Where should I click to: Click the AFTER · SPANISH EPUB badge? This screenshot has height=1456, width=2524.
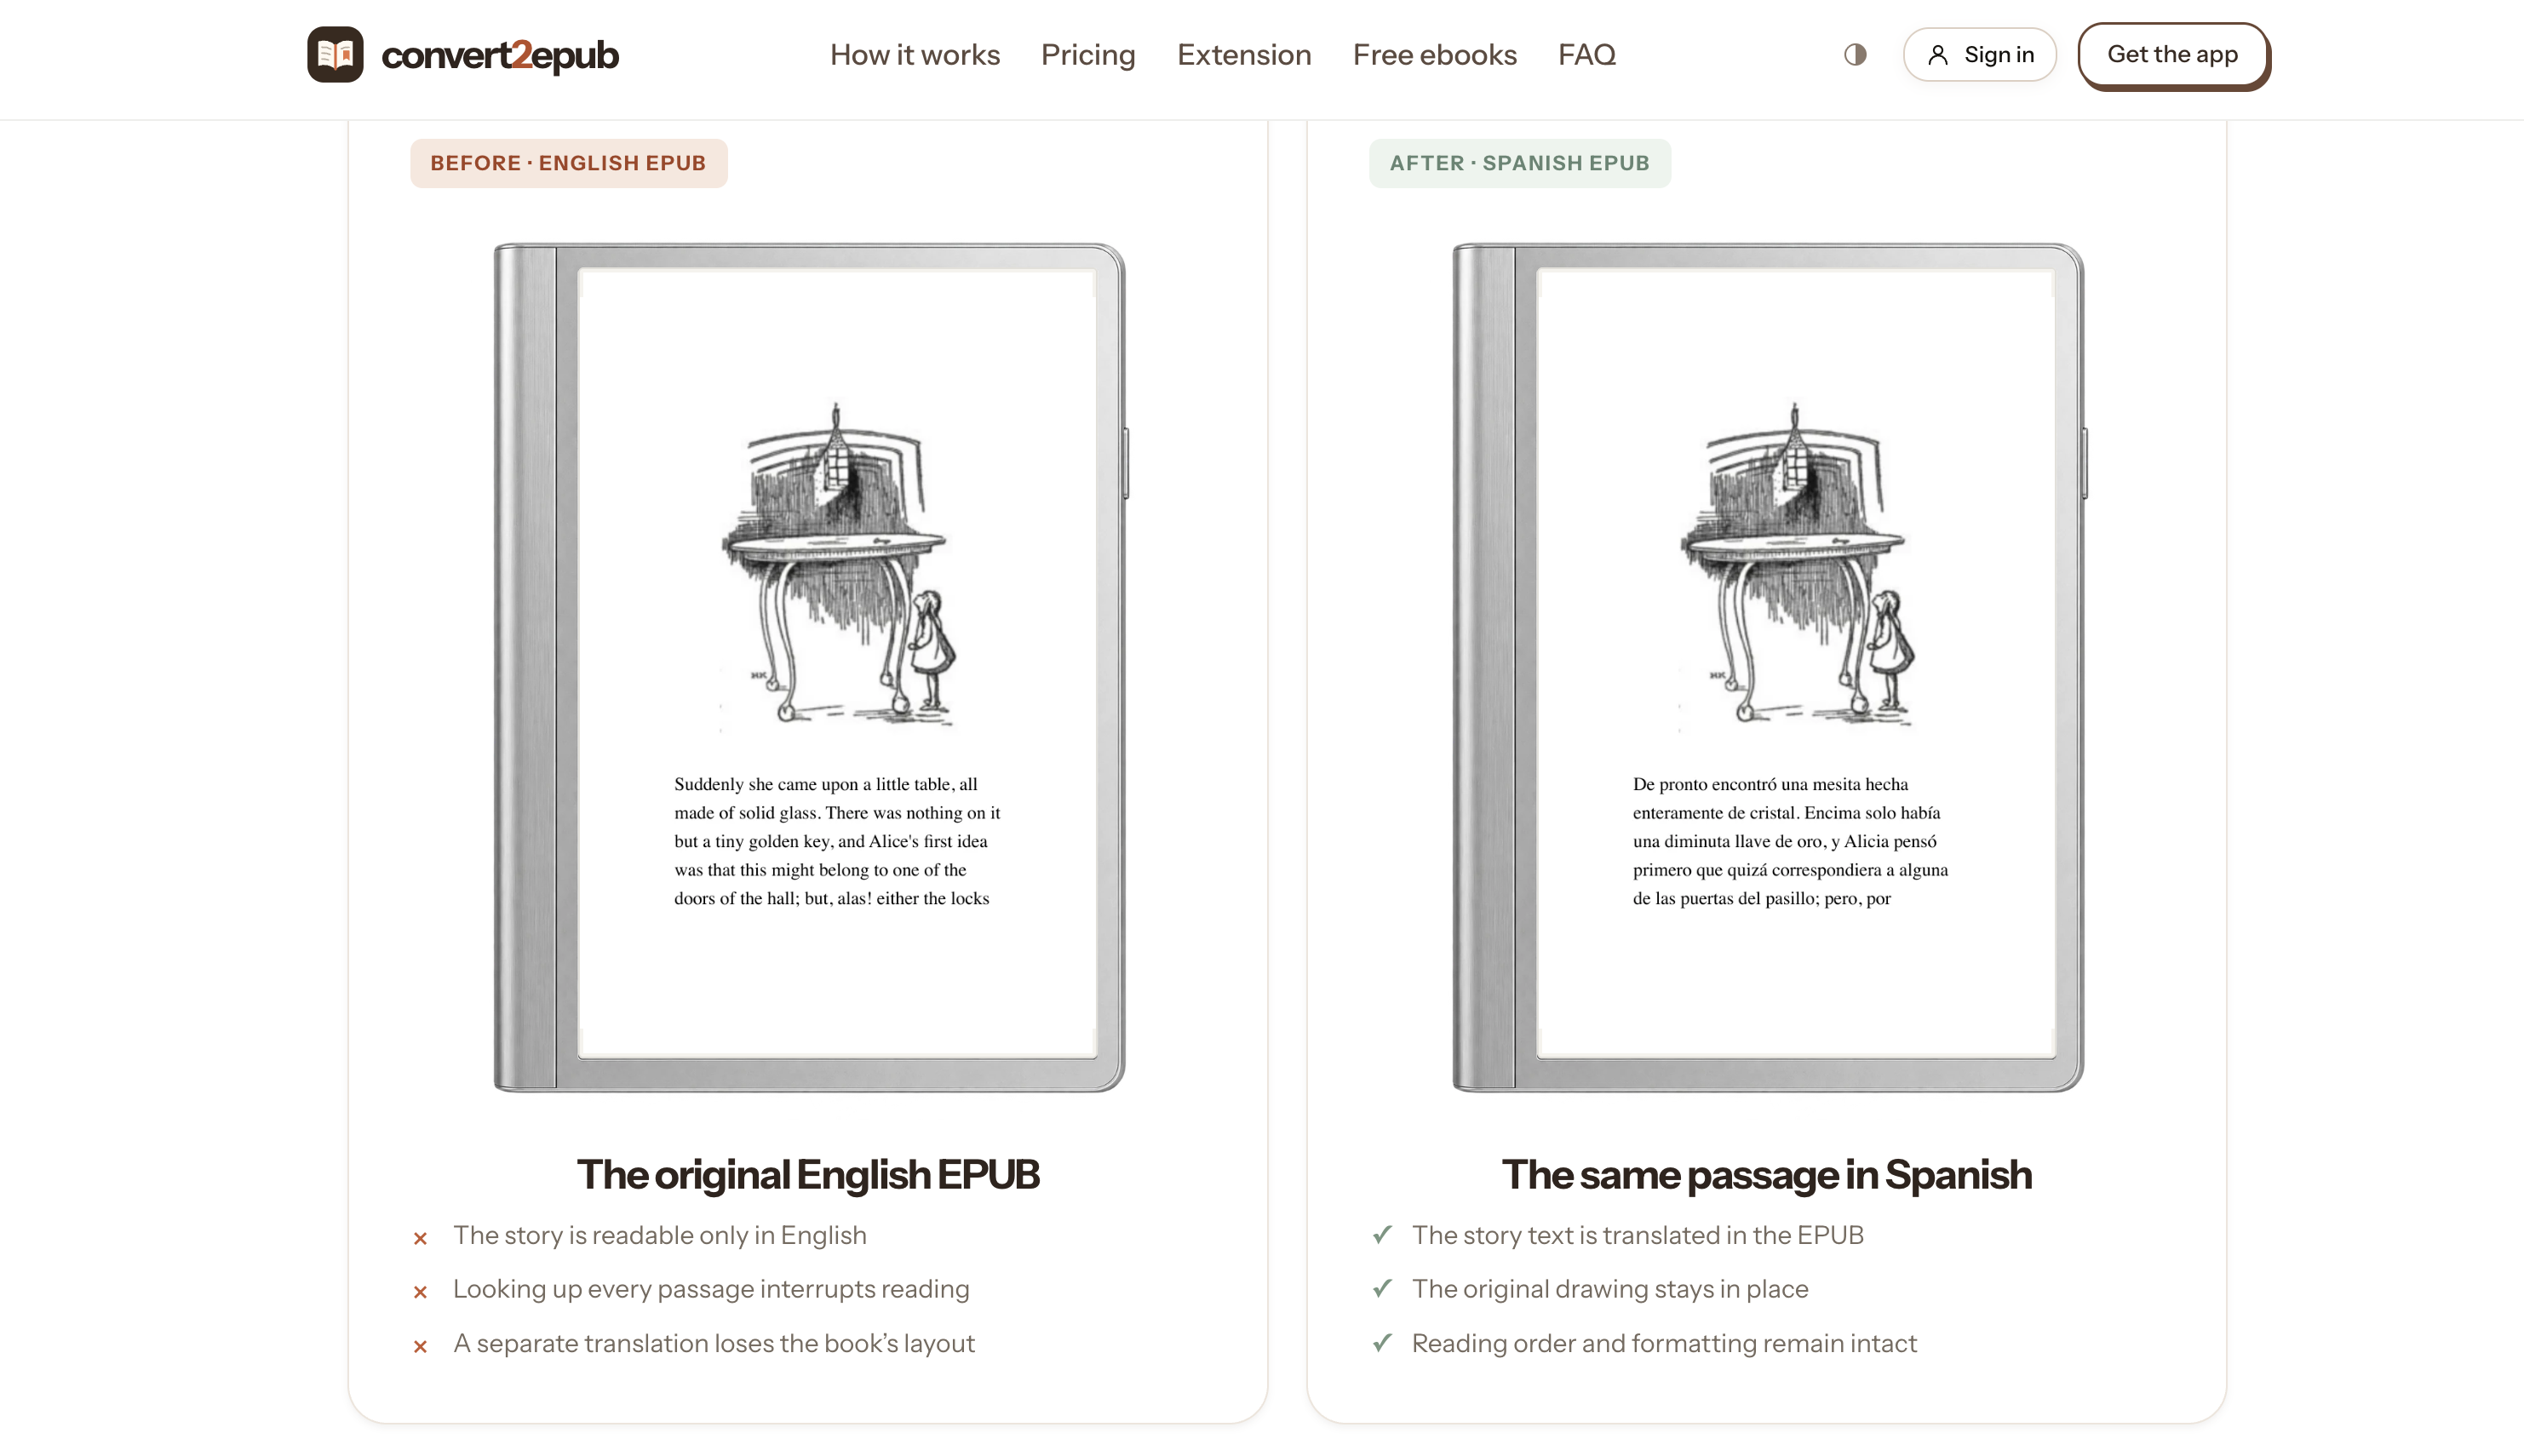pyautogui.click(x=1519, y=163)
